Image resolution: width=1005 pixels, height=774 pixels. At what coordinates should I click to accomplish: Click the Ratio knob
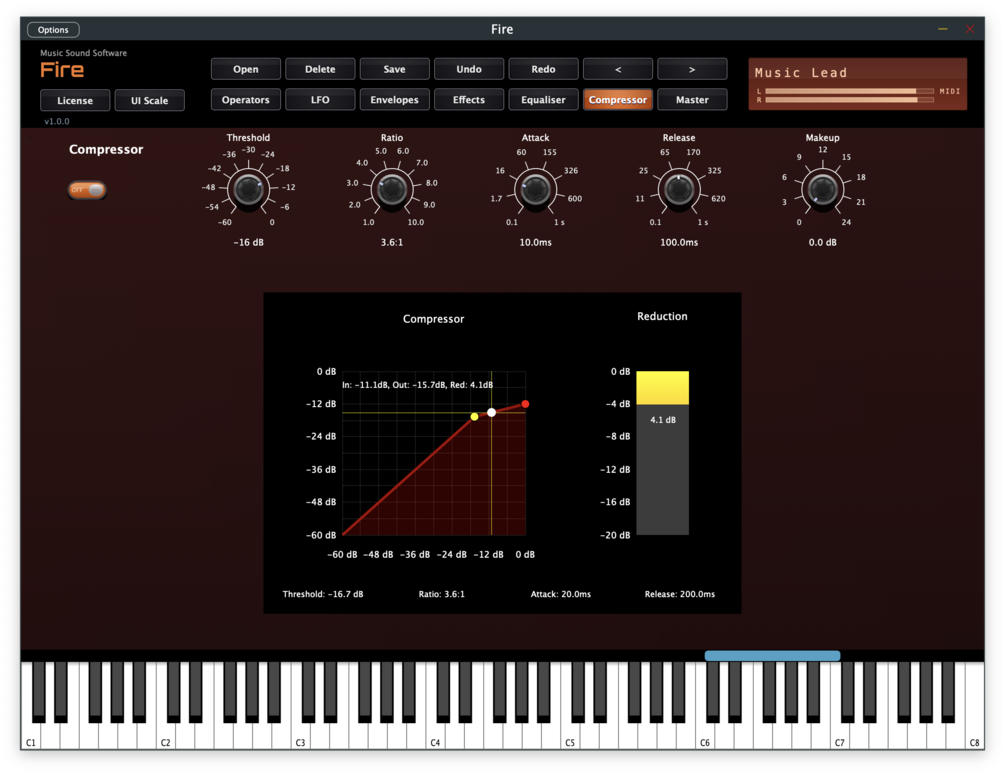click(x=392, y=189)
